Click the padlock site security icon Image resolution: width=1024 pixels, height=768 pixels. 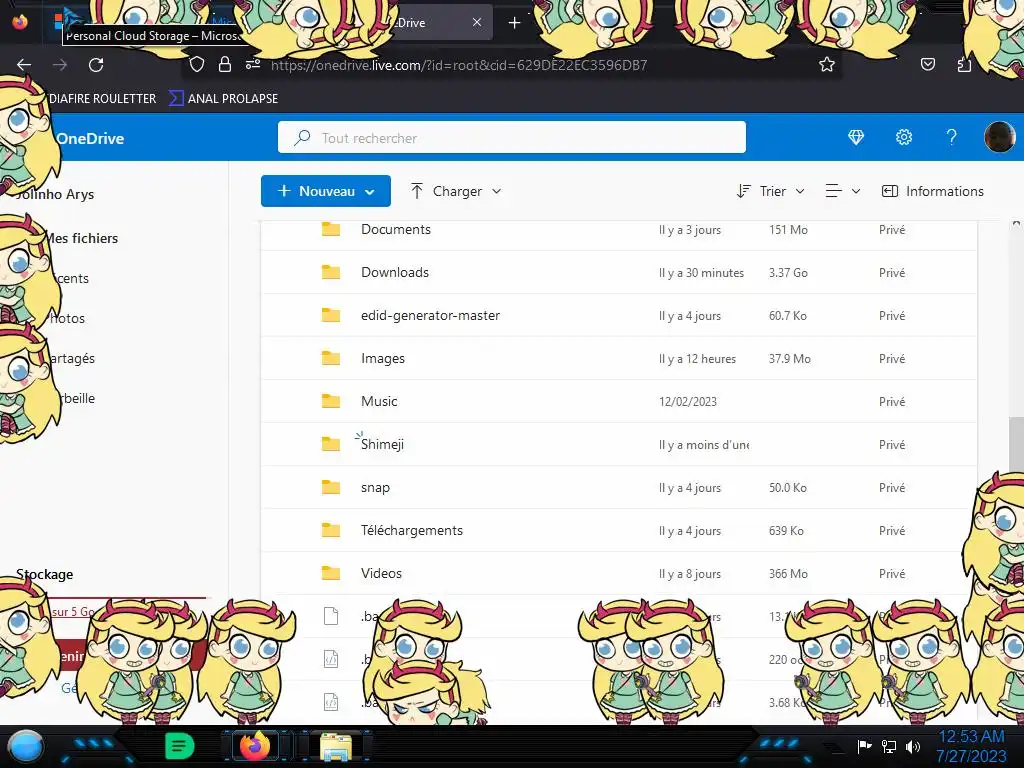(225, 64)
